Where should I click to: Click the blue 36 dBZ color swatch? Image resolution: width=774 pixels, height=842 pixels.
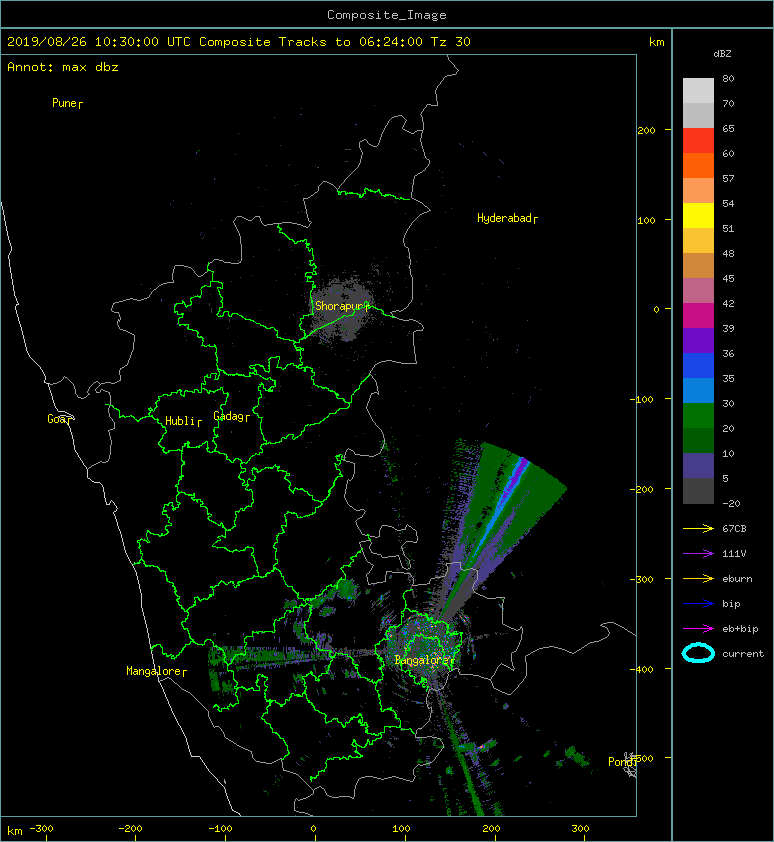pyautogui.click(x=698, y=365)
